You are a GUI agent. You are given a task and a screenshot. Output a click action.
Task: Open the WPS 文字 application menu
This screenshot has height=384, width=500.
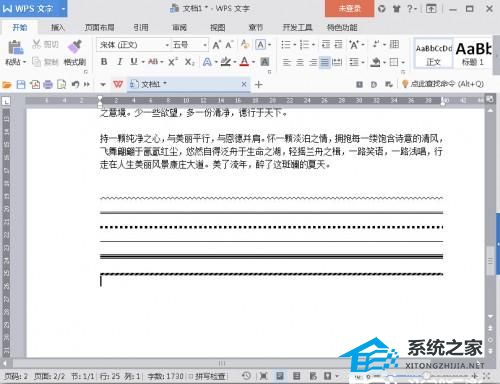click(x=33, y=8)
